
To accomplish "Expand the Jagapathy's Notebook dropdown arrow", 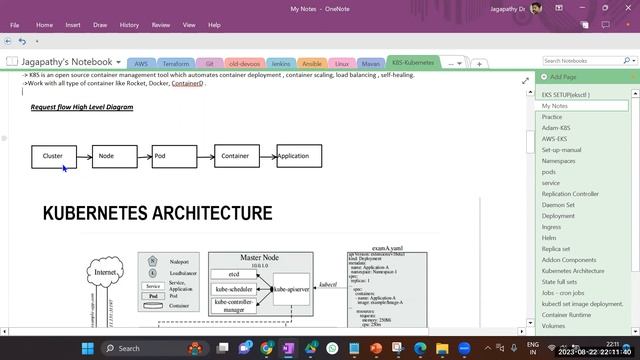I will point(118,62).
